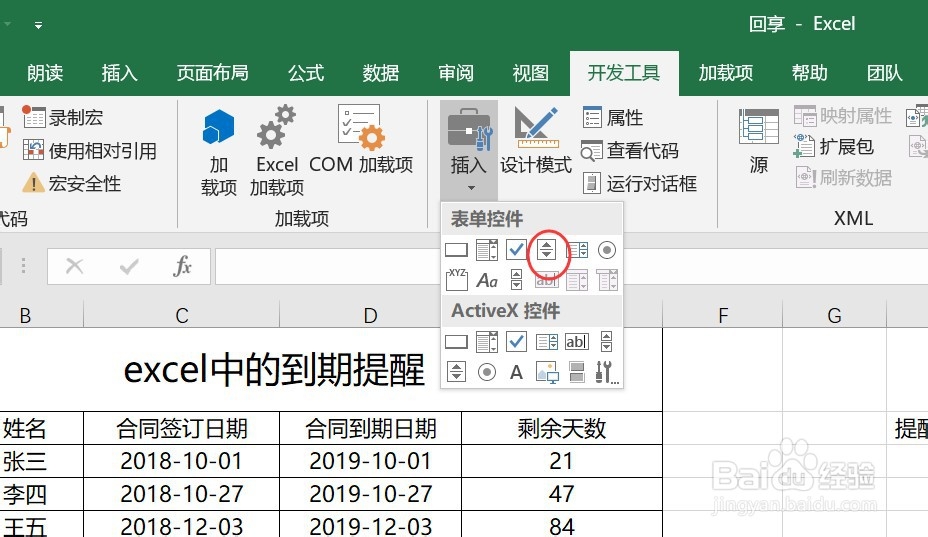Insert a Form Controls button
The image size is (928, 537).
pos(456,250)
